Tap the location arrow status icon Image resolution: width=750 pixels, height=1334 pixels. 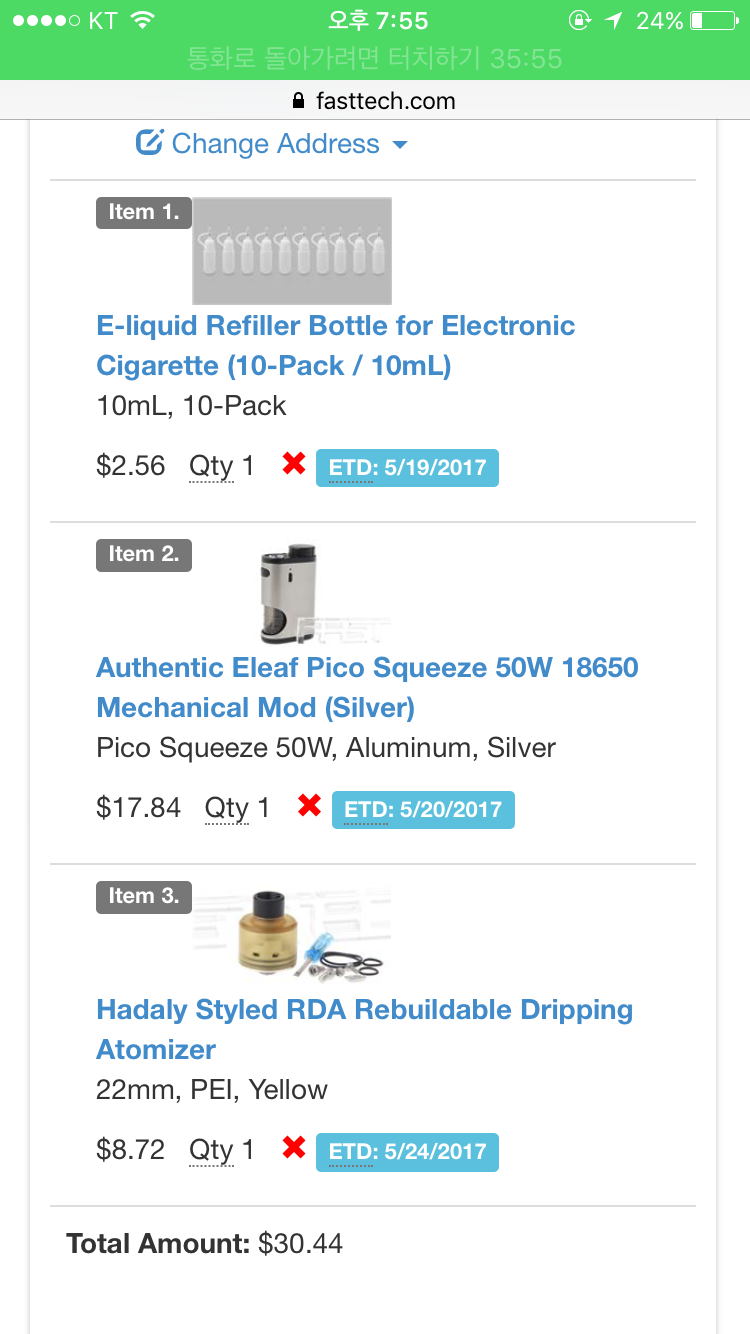(614, 21)
